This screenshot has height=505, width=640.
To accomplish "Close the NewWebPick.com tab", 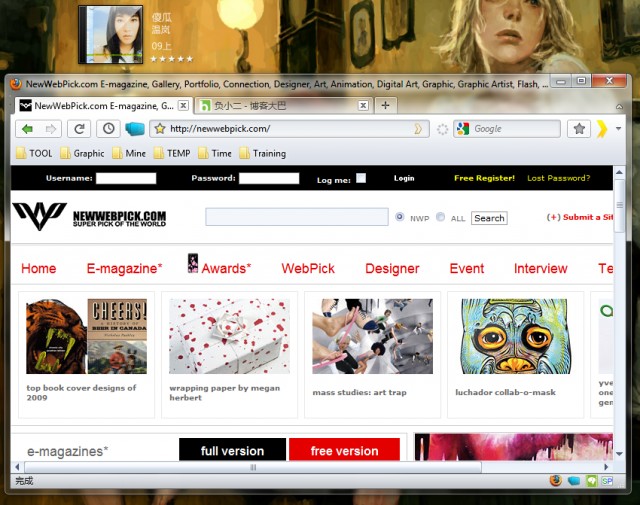I will 184,106.
